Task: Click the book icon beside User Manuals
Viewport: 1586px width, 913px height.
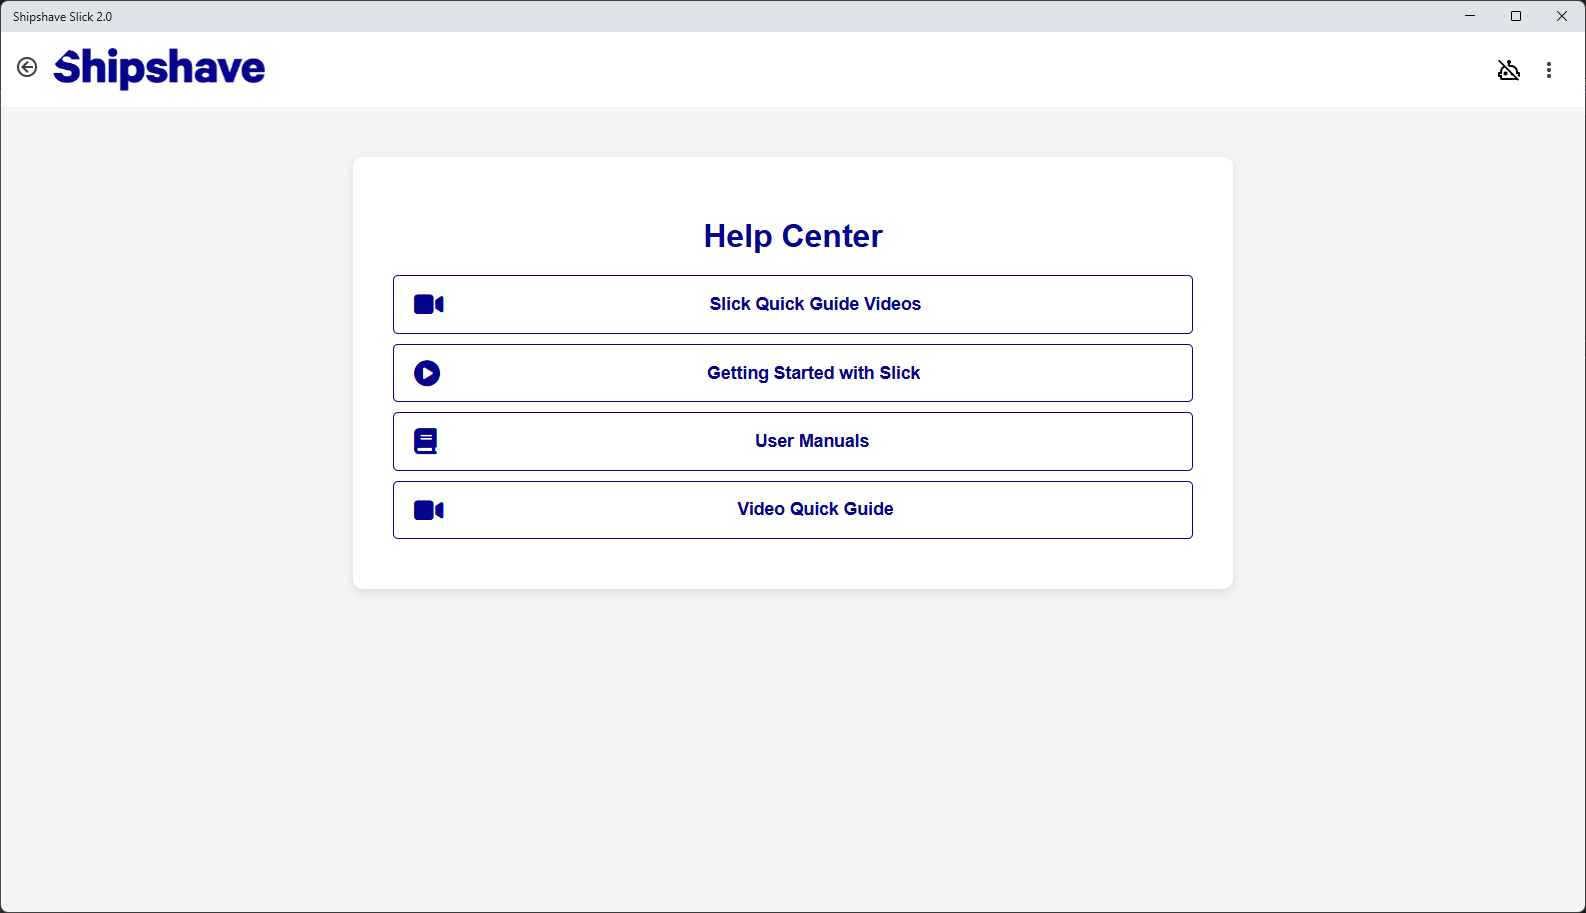Action: click(426, 441)
